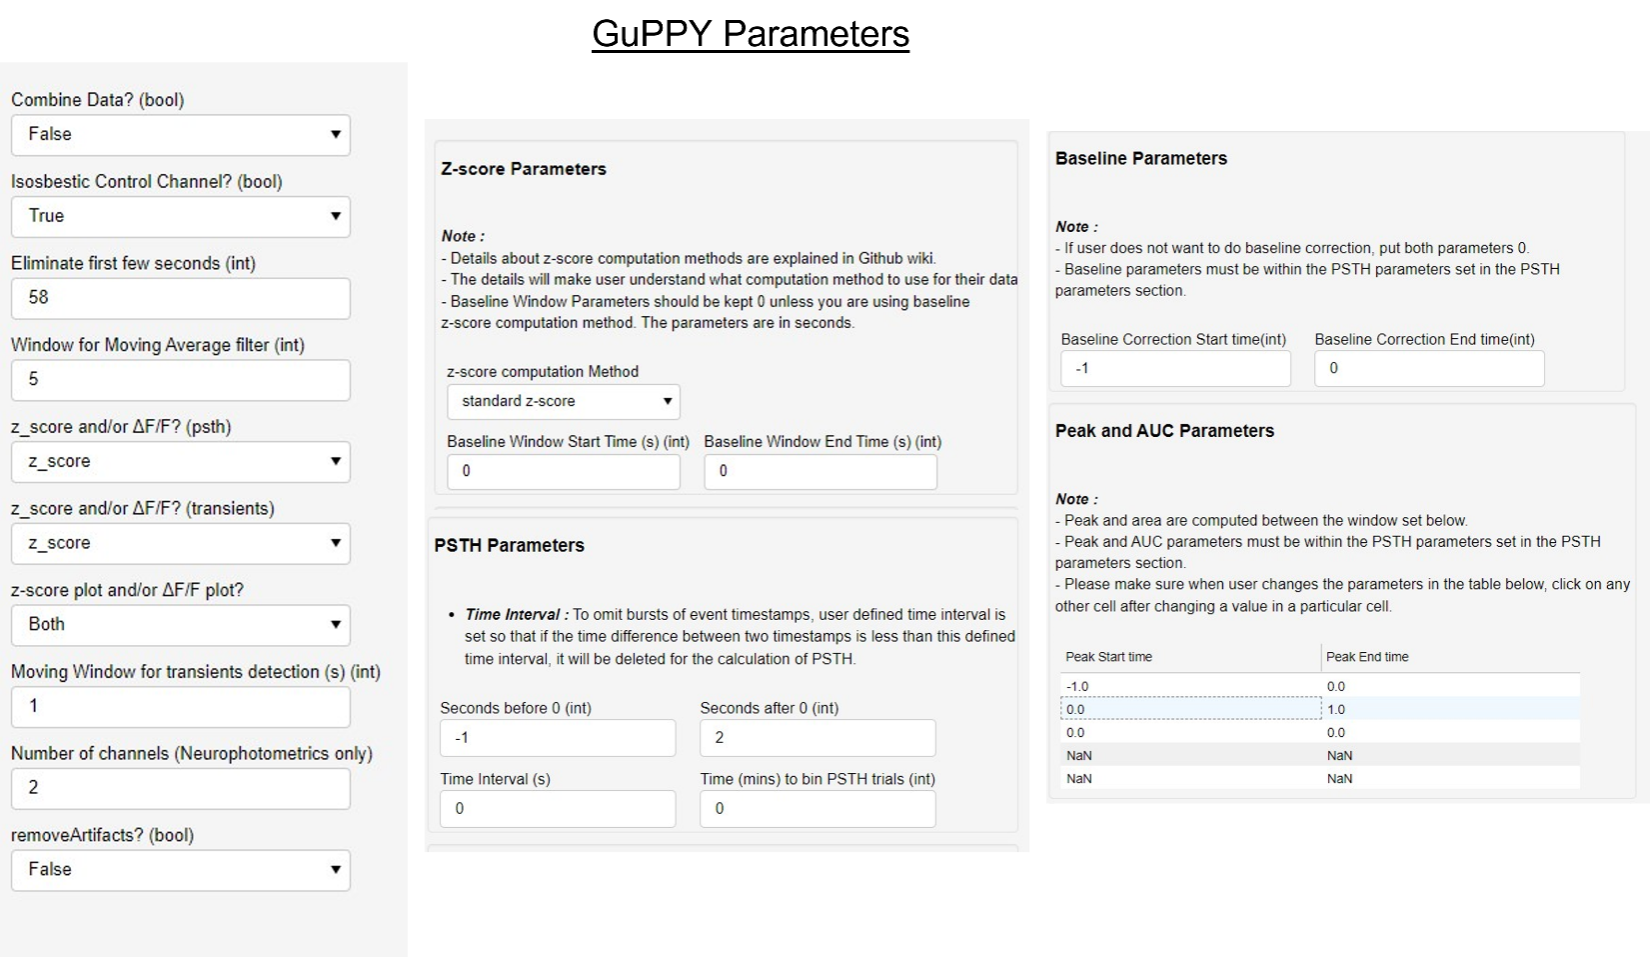
Task: Expand the removeArtifacts? dropdown
Action: click(x=181, y=870)
